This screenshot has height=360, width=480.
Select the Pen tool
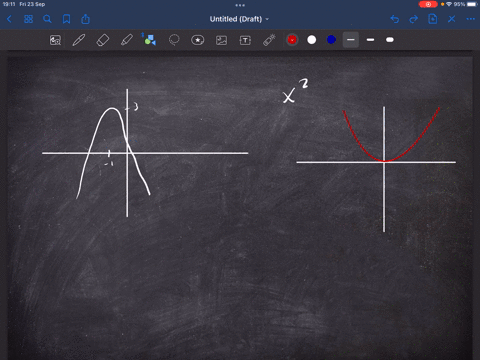79,40
